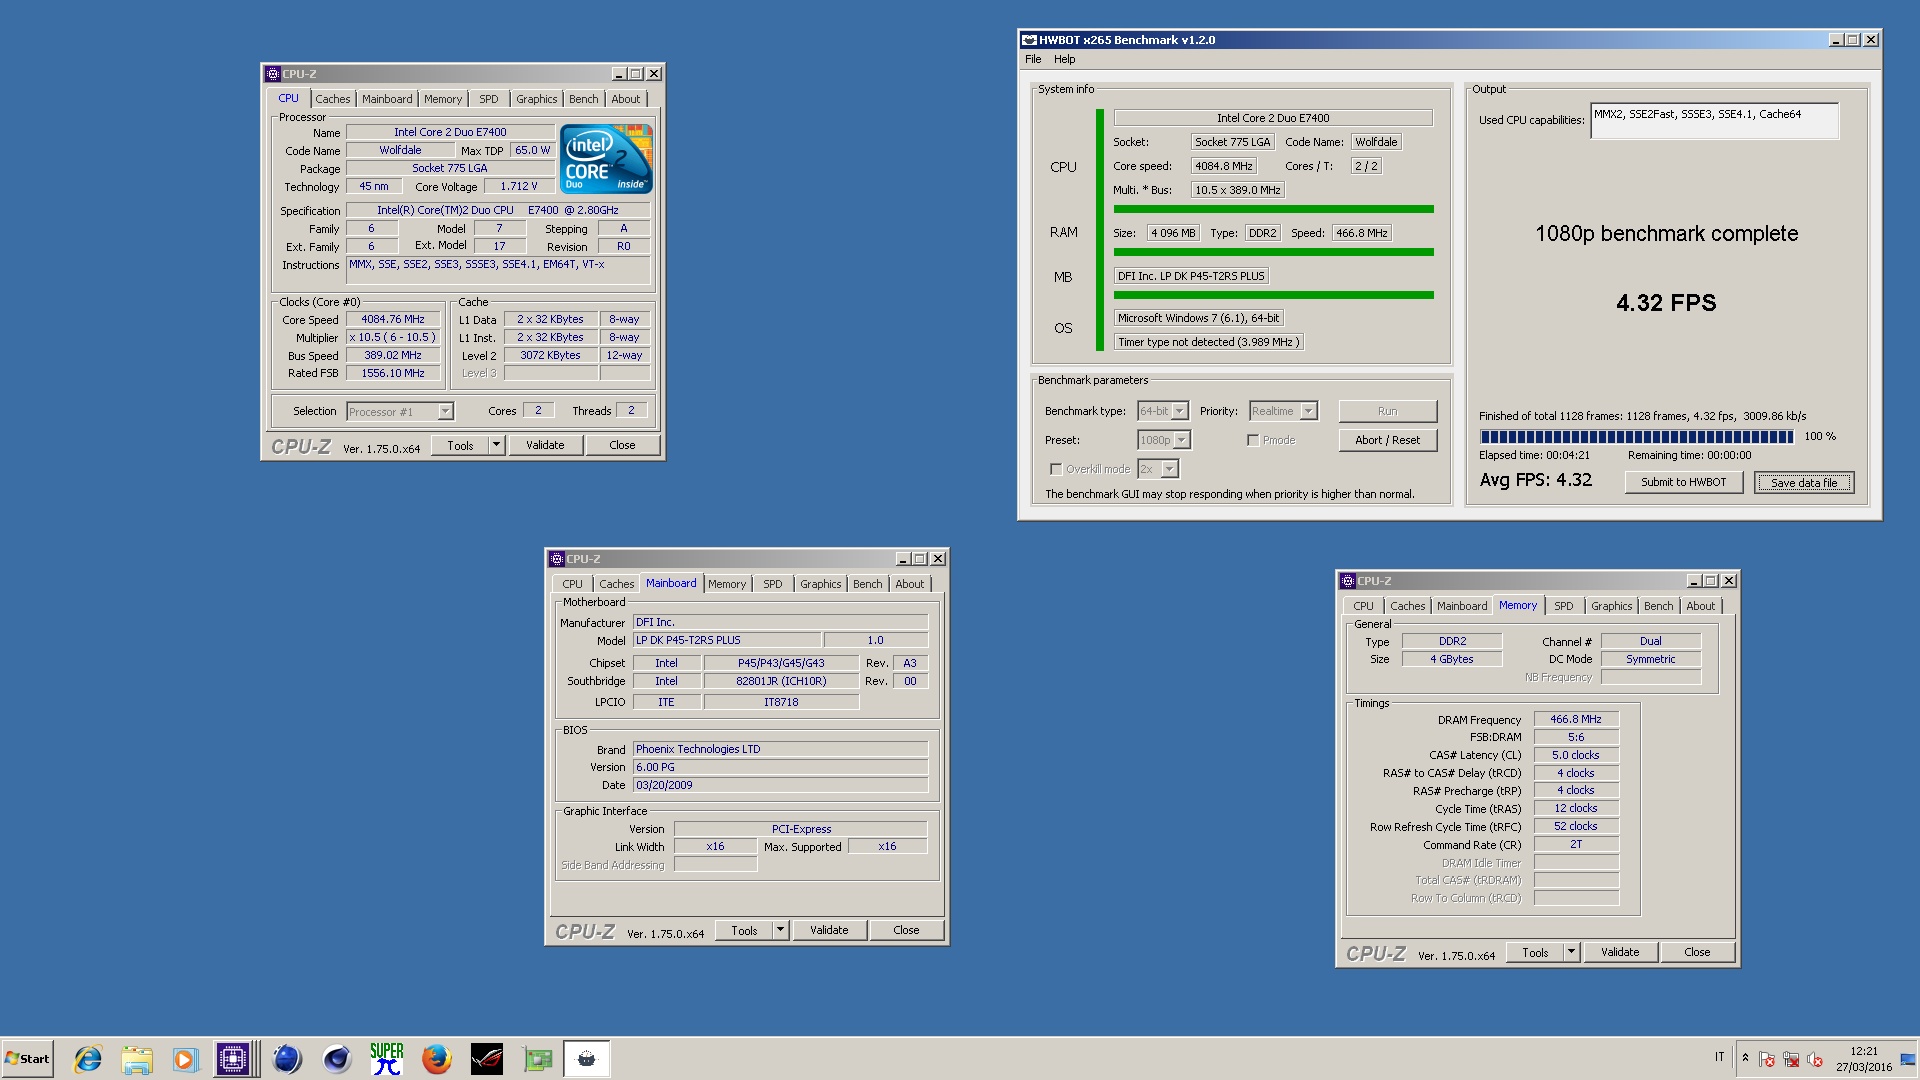The height and width of the screenshot is (1080, 1920).
Task: Open the ASUS ROG application in taskbar
Action: point(487,1059)
